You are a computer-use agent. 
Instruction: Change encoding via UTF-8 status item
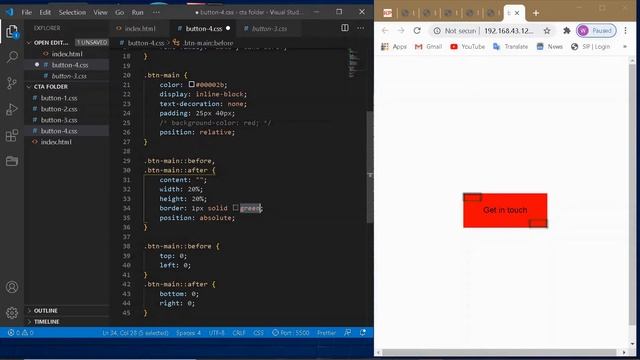[216, 333]
